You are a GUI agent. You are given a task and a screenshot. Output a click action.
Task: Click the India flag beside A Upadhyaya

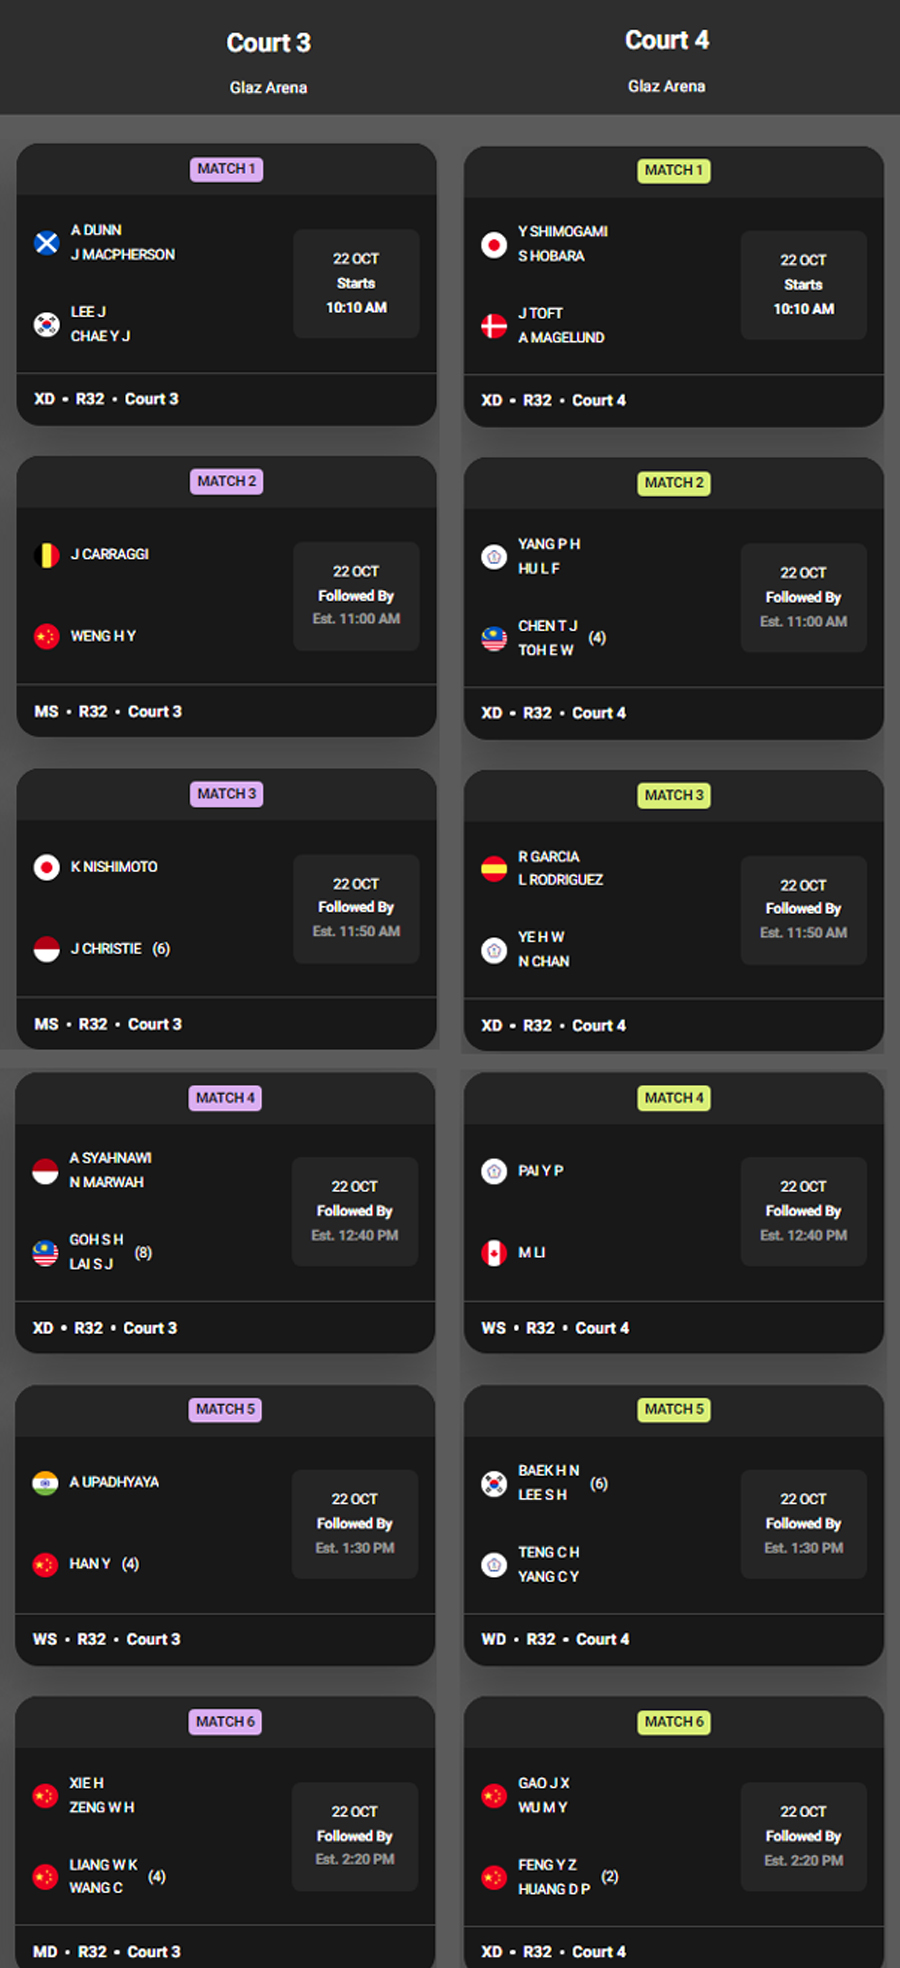click(45, 1483)
